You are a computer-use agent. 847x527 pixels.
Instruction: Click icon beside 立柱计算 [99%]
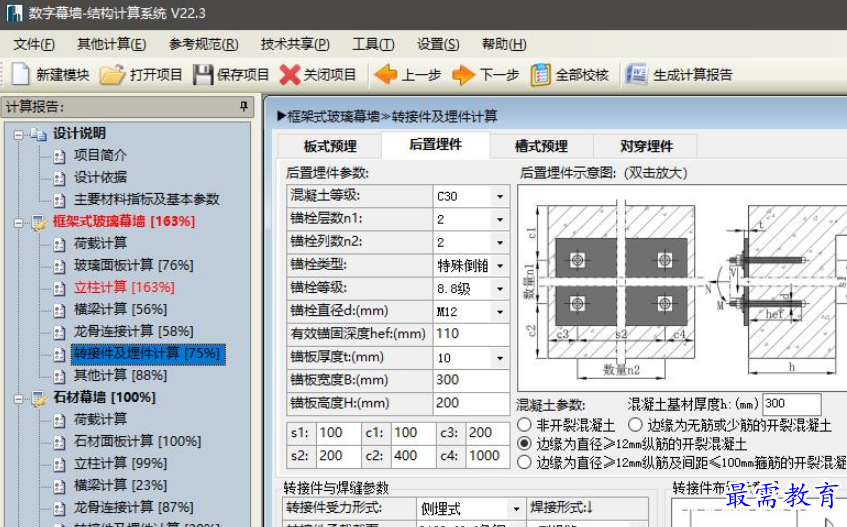point(59,464)
